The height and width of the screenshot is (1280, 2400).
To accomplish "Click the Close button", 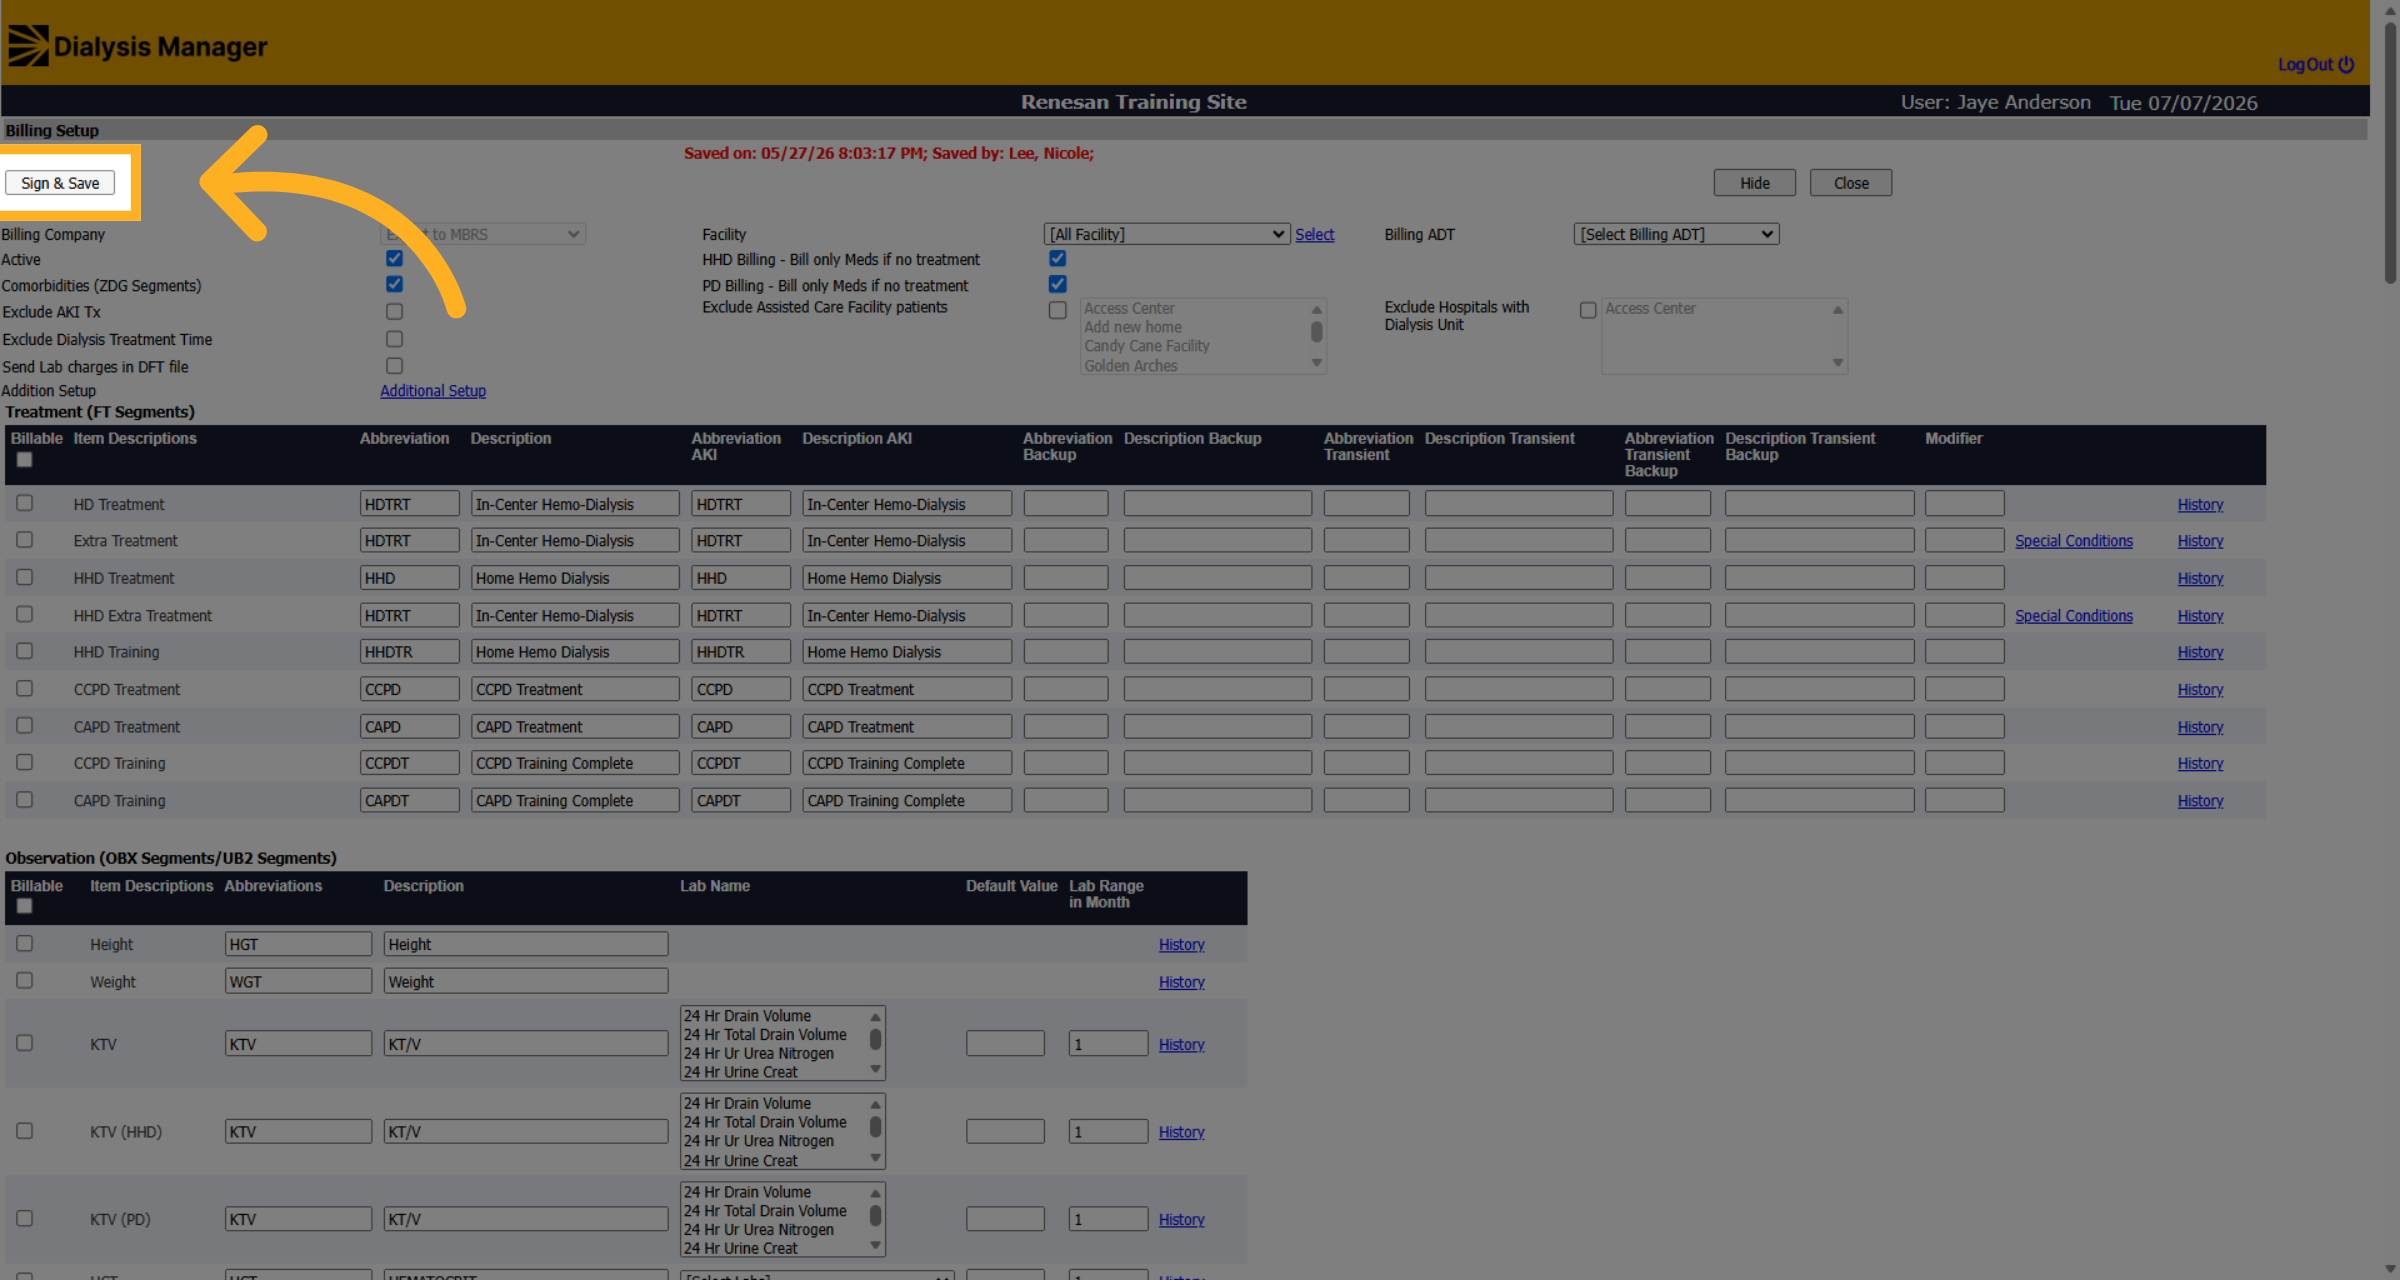I will 1851,183.
